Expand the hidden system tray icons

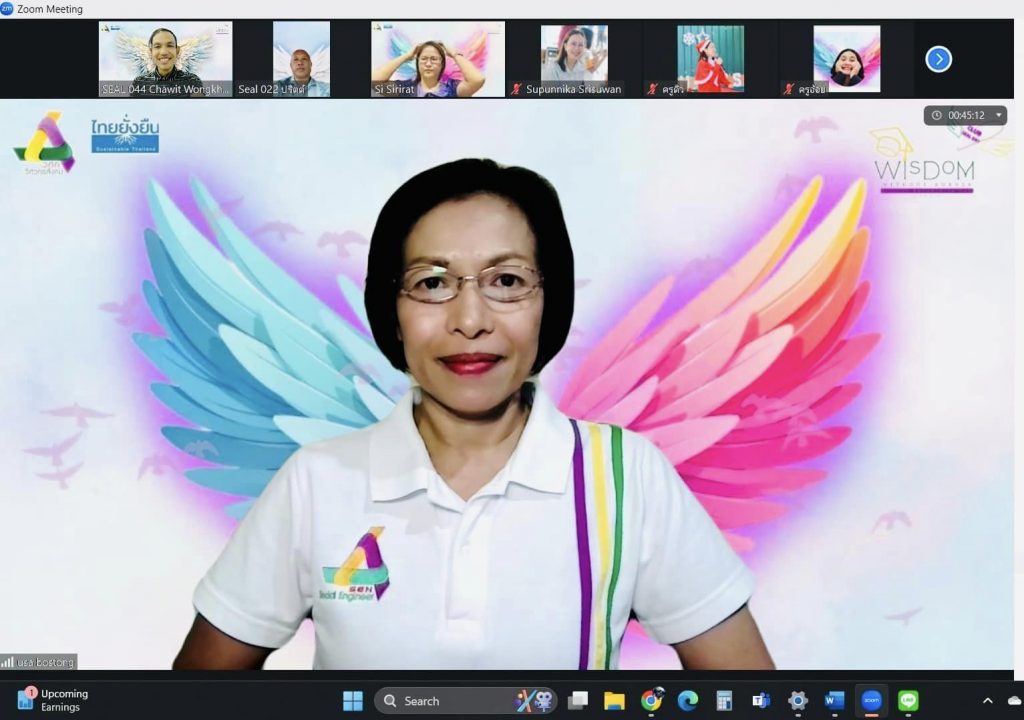tap(988, 701)
